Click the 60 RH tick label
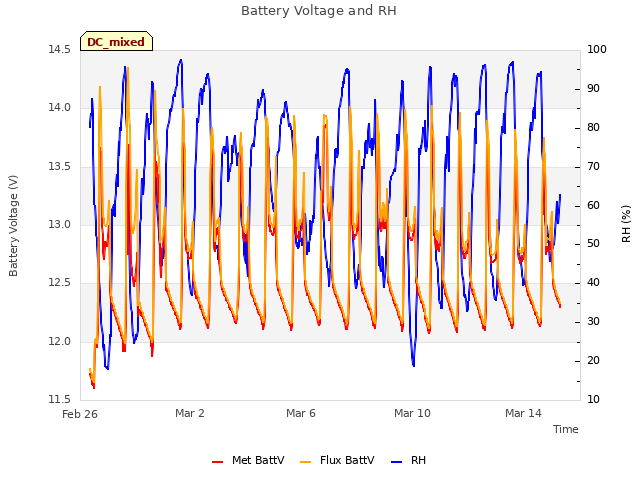Viewport: 640px width, 480px height. (x=593, y=205)
